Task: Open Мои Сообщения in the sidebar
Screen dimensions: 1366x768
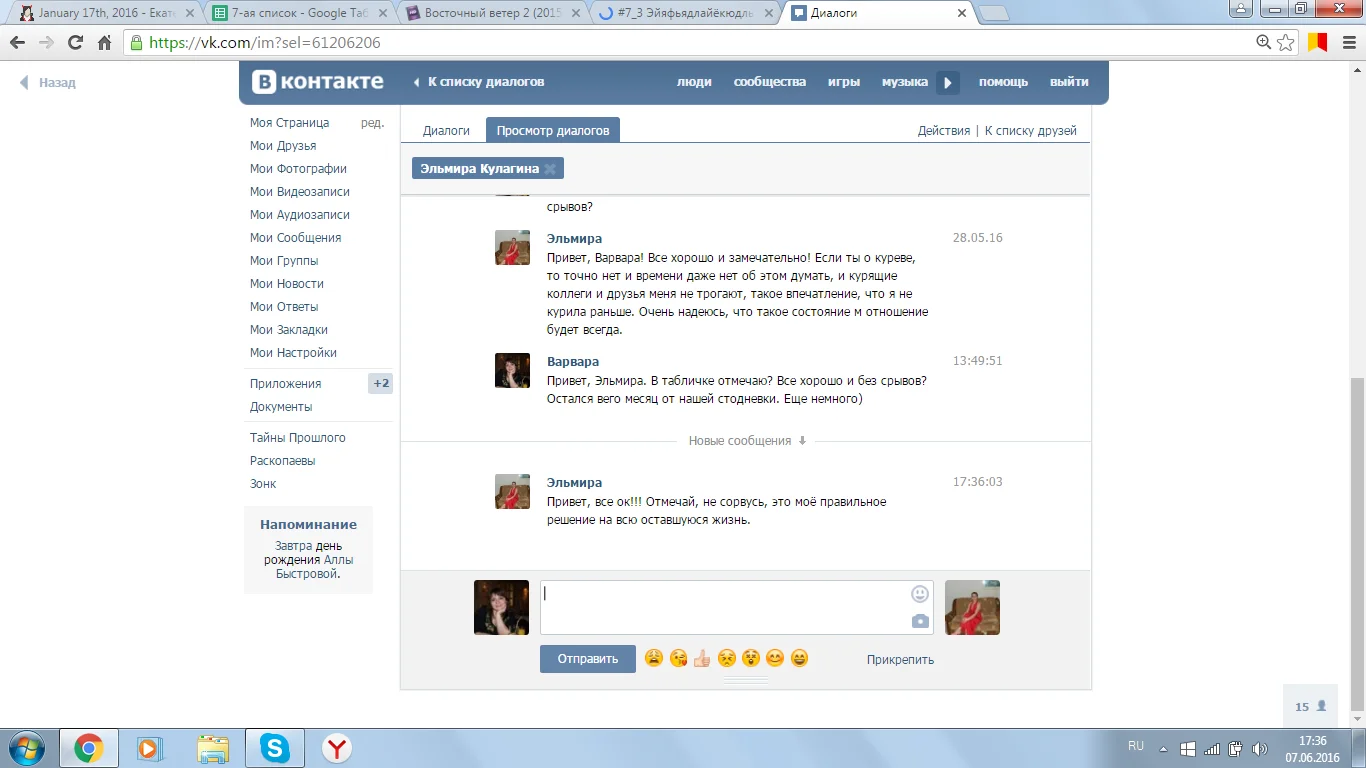Action: point(296,238)
